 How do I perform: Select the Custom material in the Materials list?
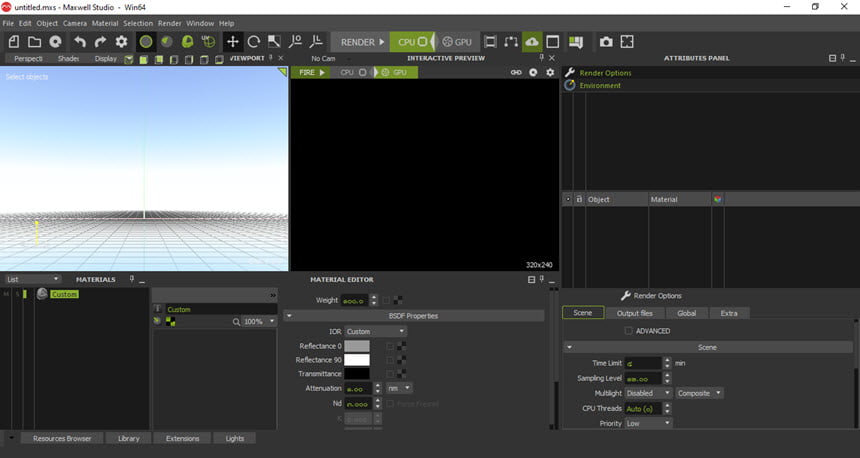[x=64, y=295]
